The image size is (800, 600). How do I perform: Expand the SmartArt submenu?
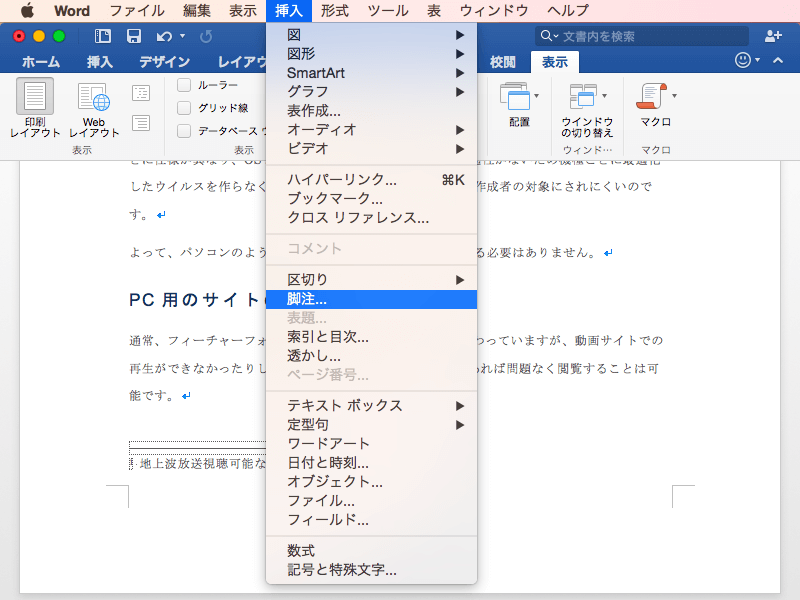[371, 73]
